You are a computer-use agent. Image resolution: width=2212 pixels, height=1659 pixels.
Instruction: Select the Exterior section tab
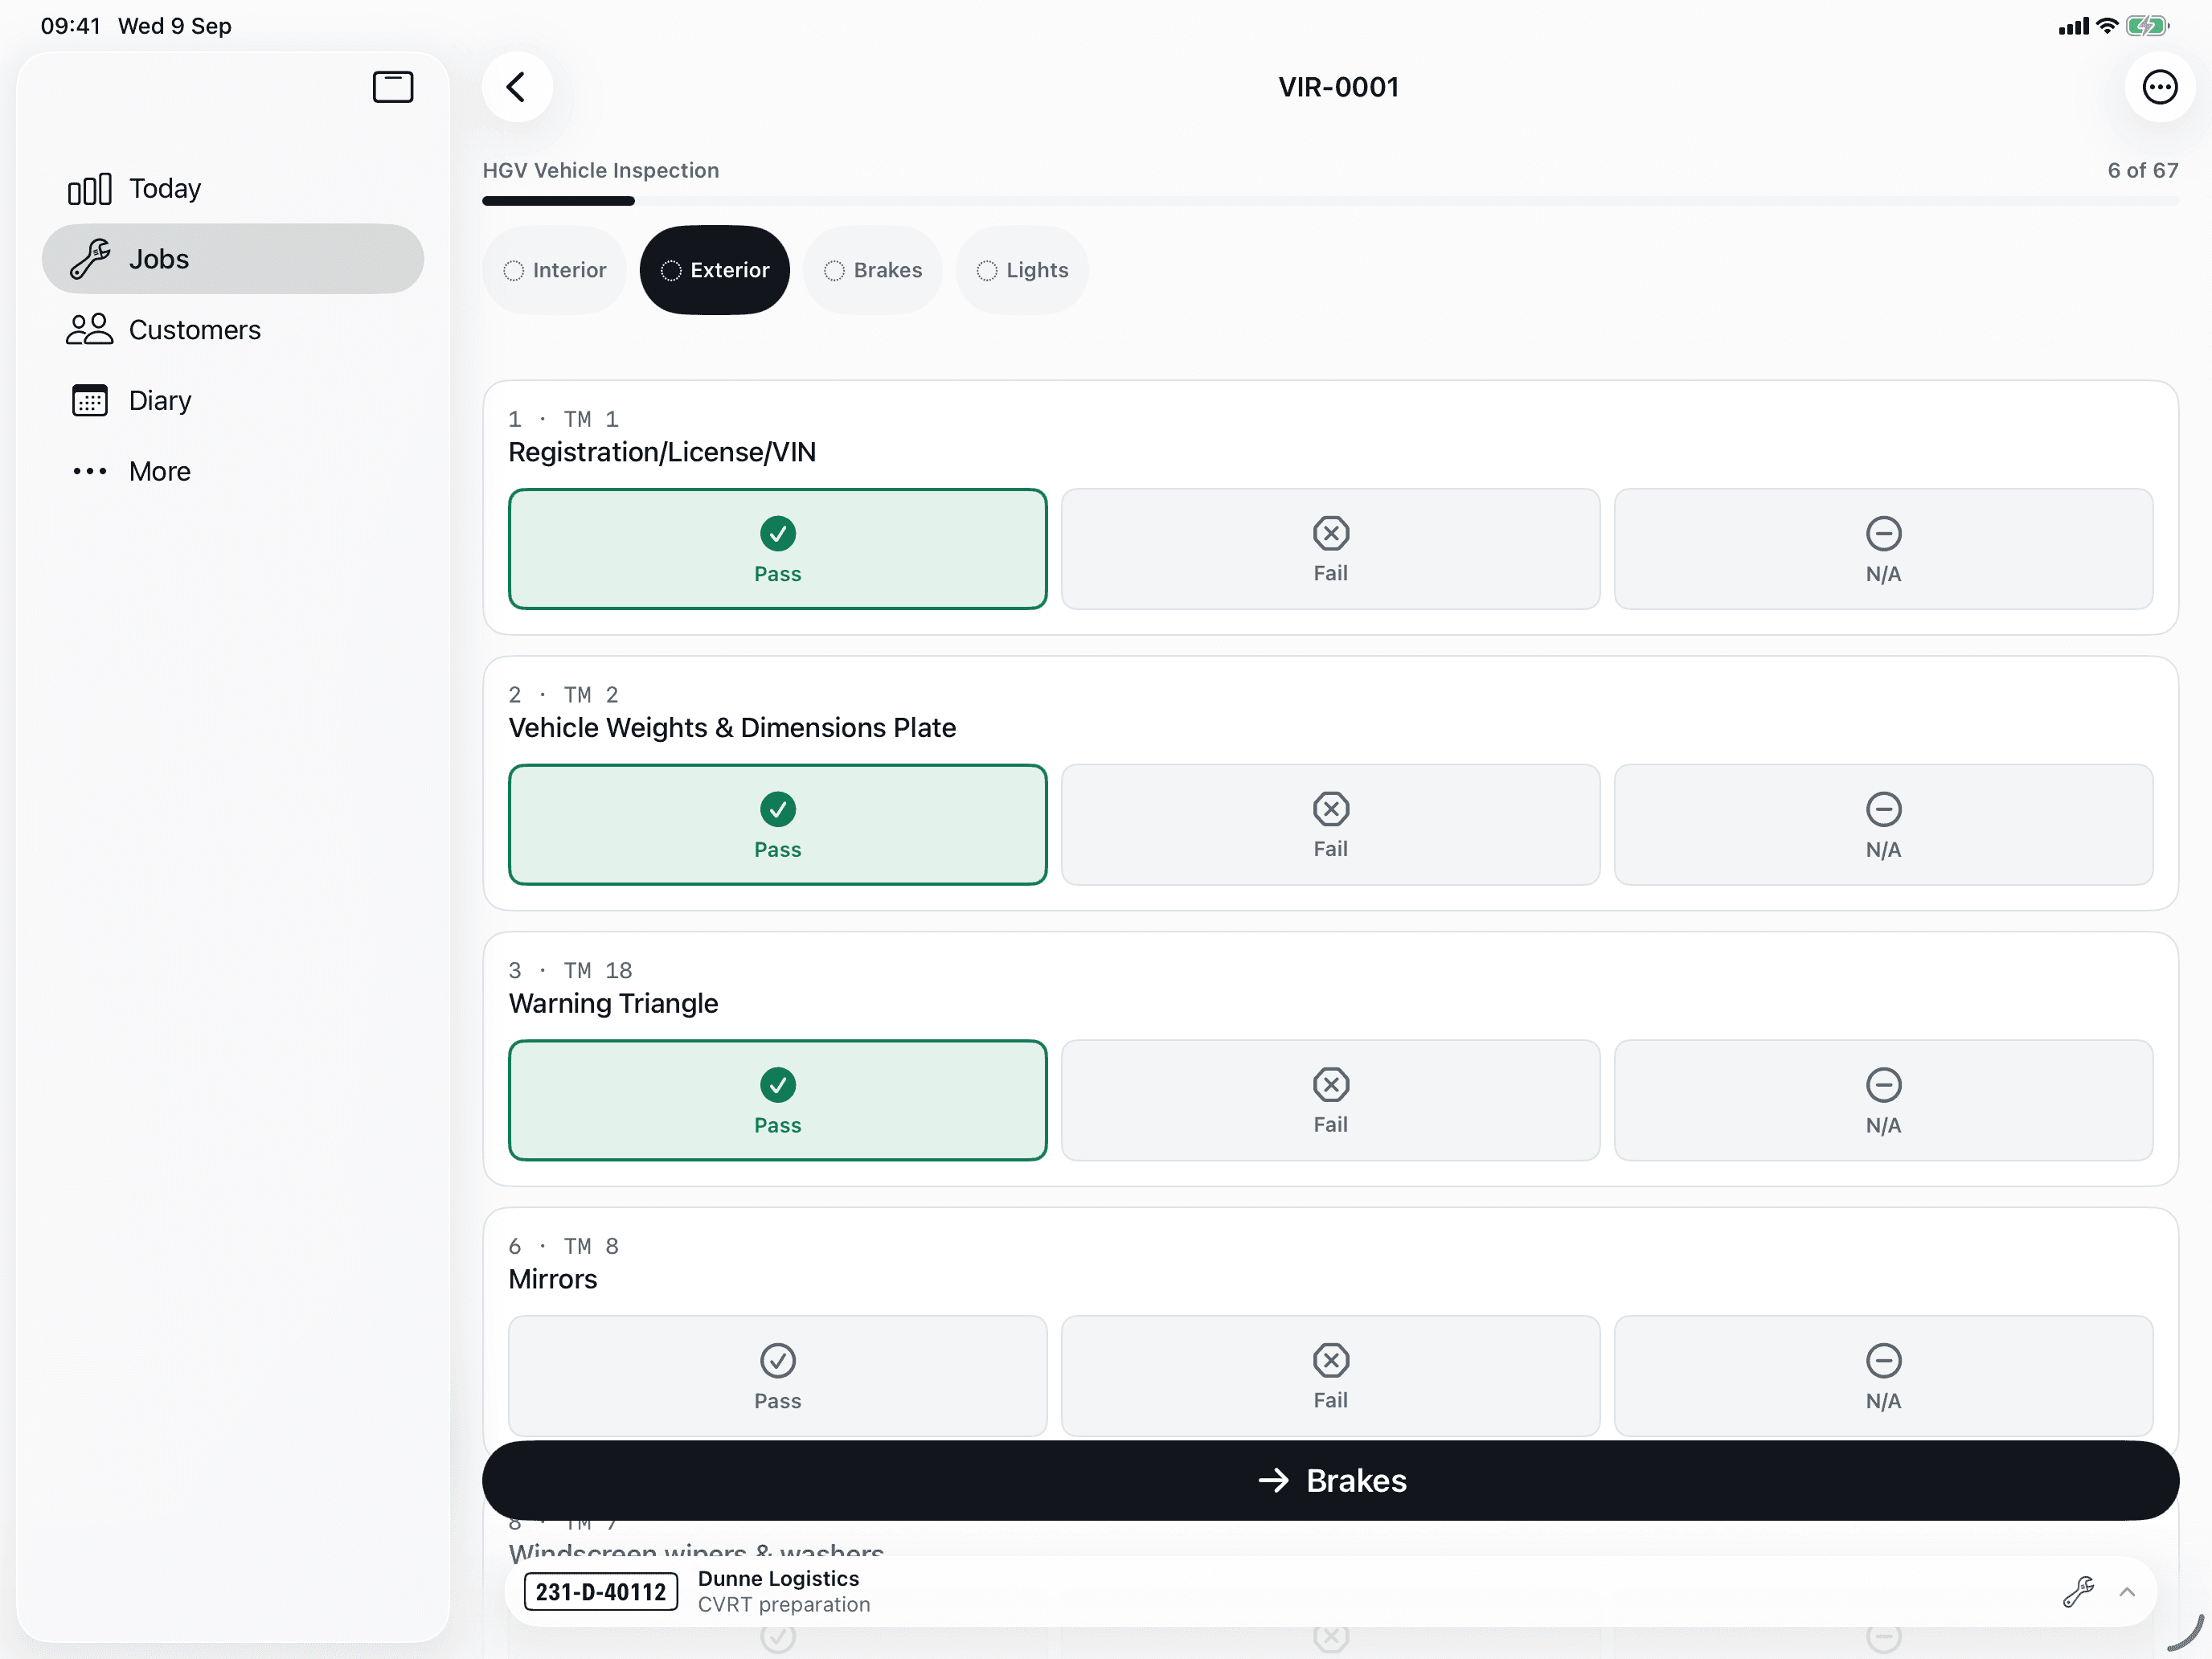715,270
